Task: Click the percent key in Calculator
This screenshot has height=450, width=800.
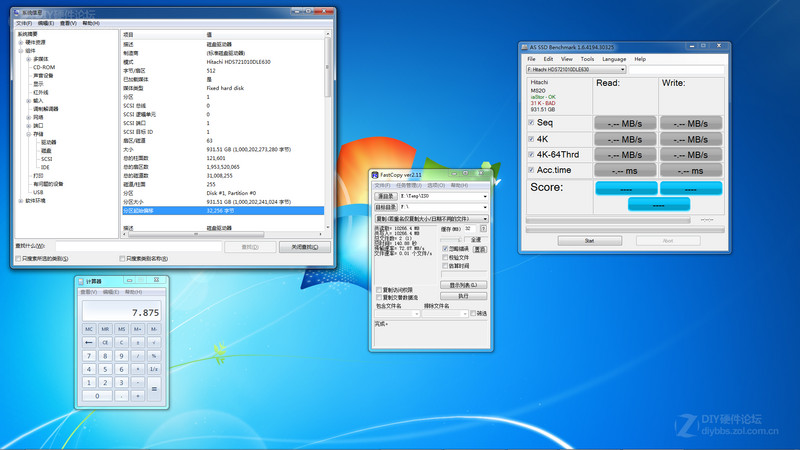Action: [154, 355]
